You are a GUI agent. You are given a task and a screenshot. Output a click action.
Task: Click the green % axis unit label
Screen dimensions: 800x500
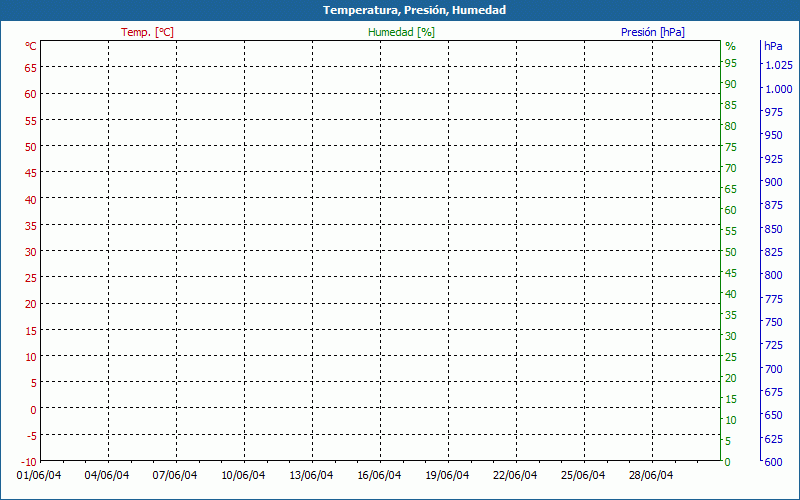(730, 46)
